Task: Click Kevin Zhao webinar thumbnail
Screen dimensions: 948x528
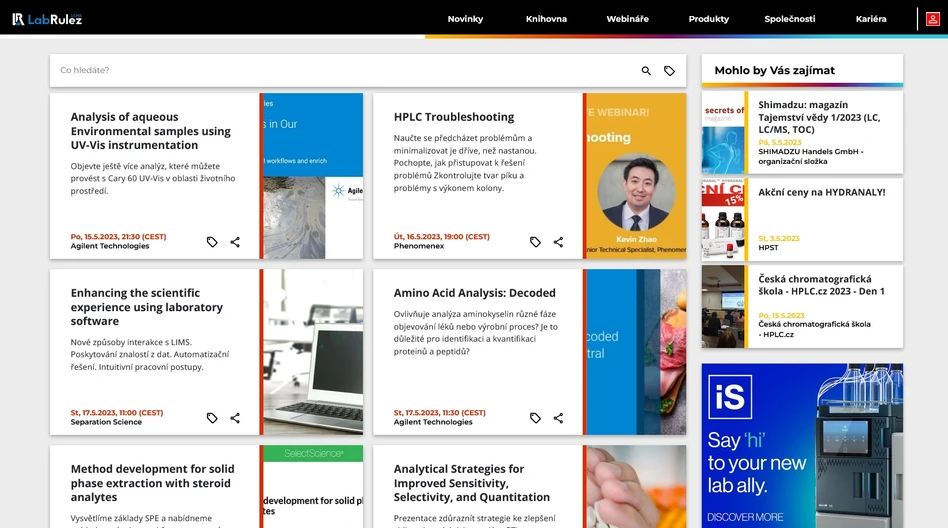Action: 636,176
